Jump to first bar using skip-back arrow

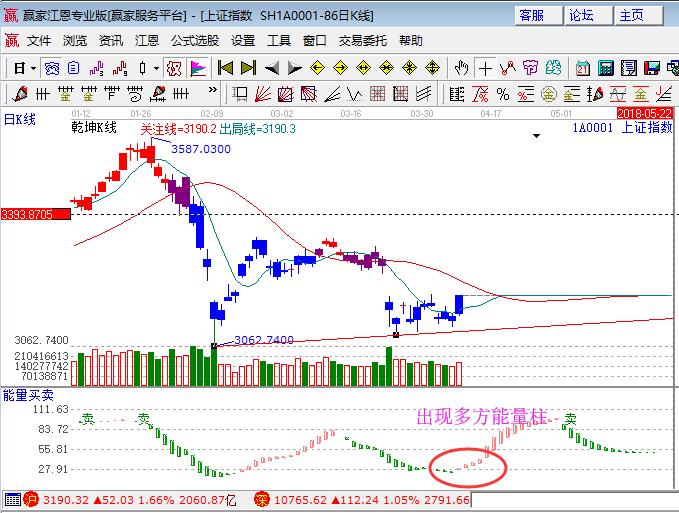pos(225,68)
